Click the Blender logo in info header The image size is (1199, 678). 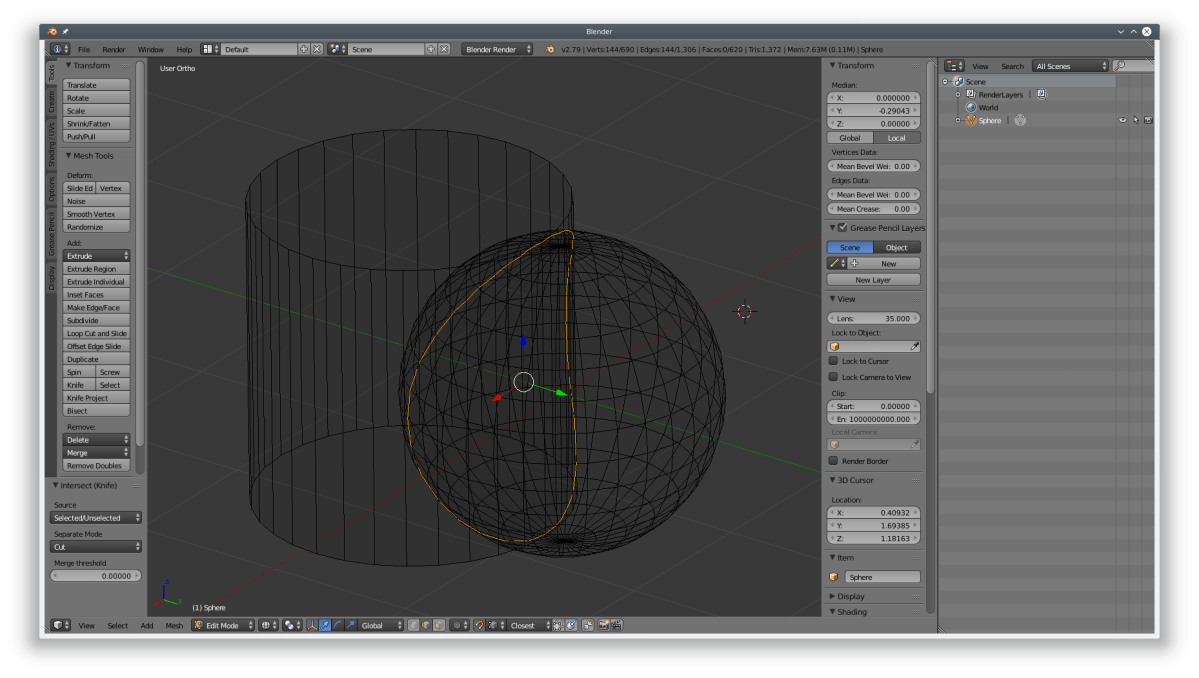click(x=550, y=49)
